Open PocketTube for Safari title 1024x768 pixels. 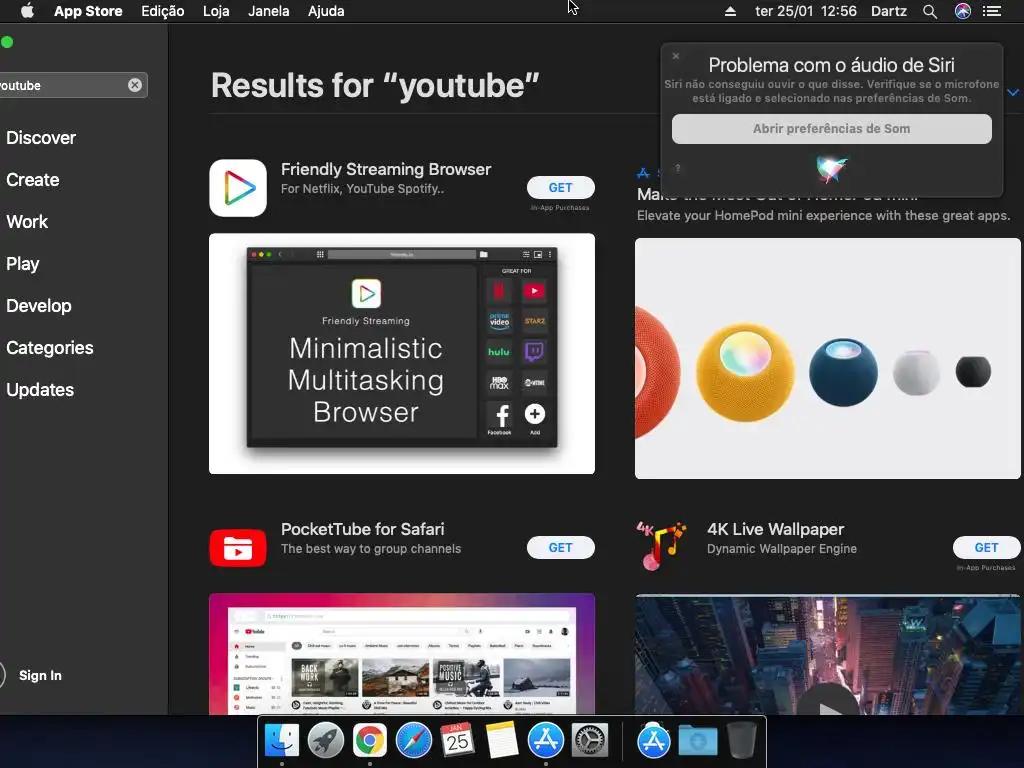coord(362,529)
